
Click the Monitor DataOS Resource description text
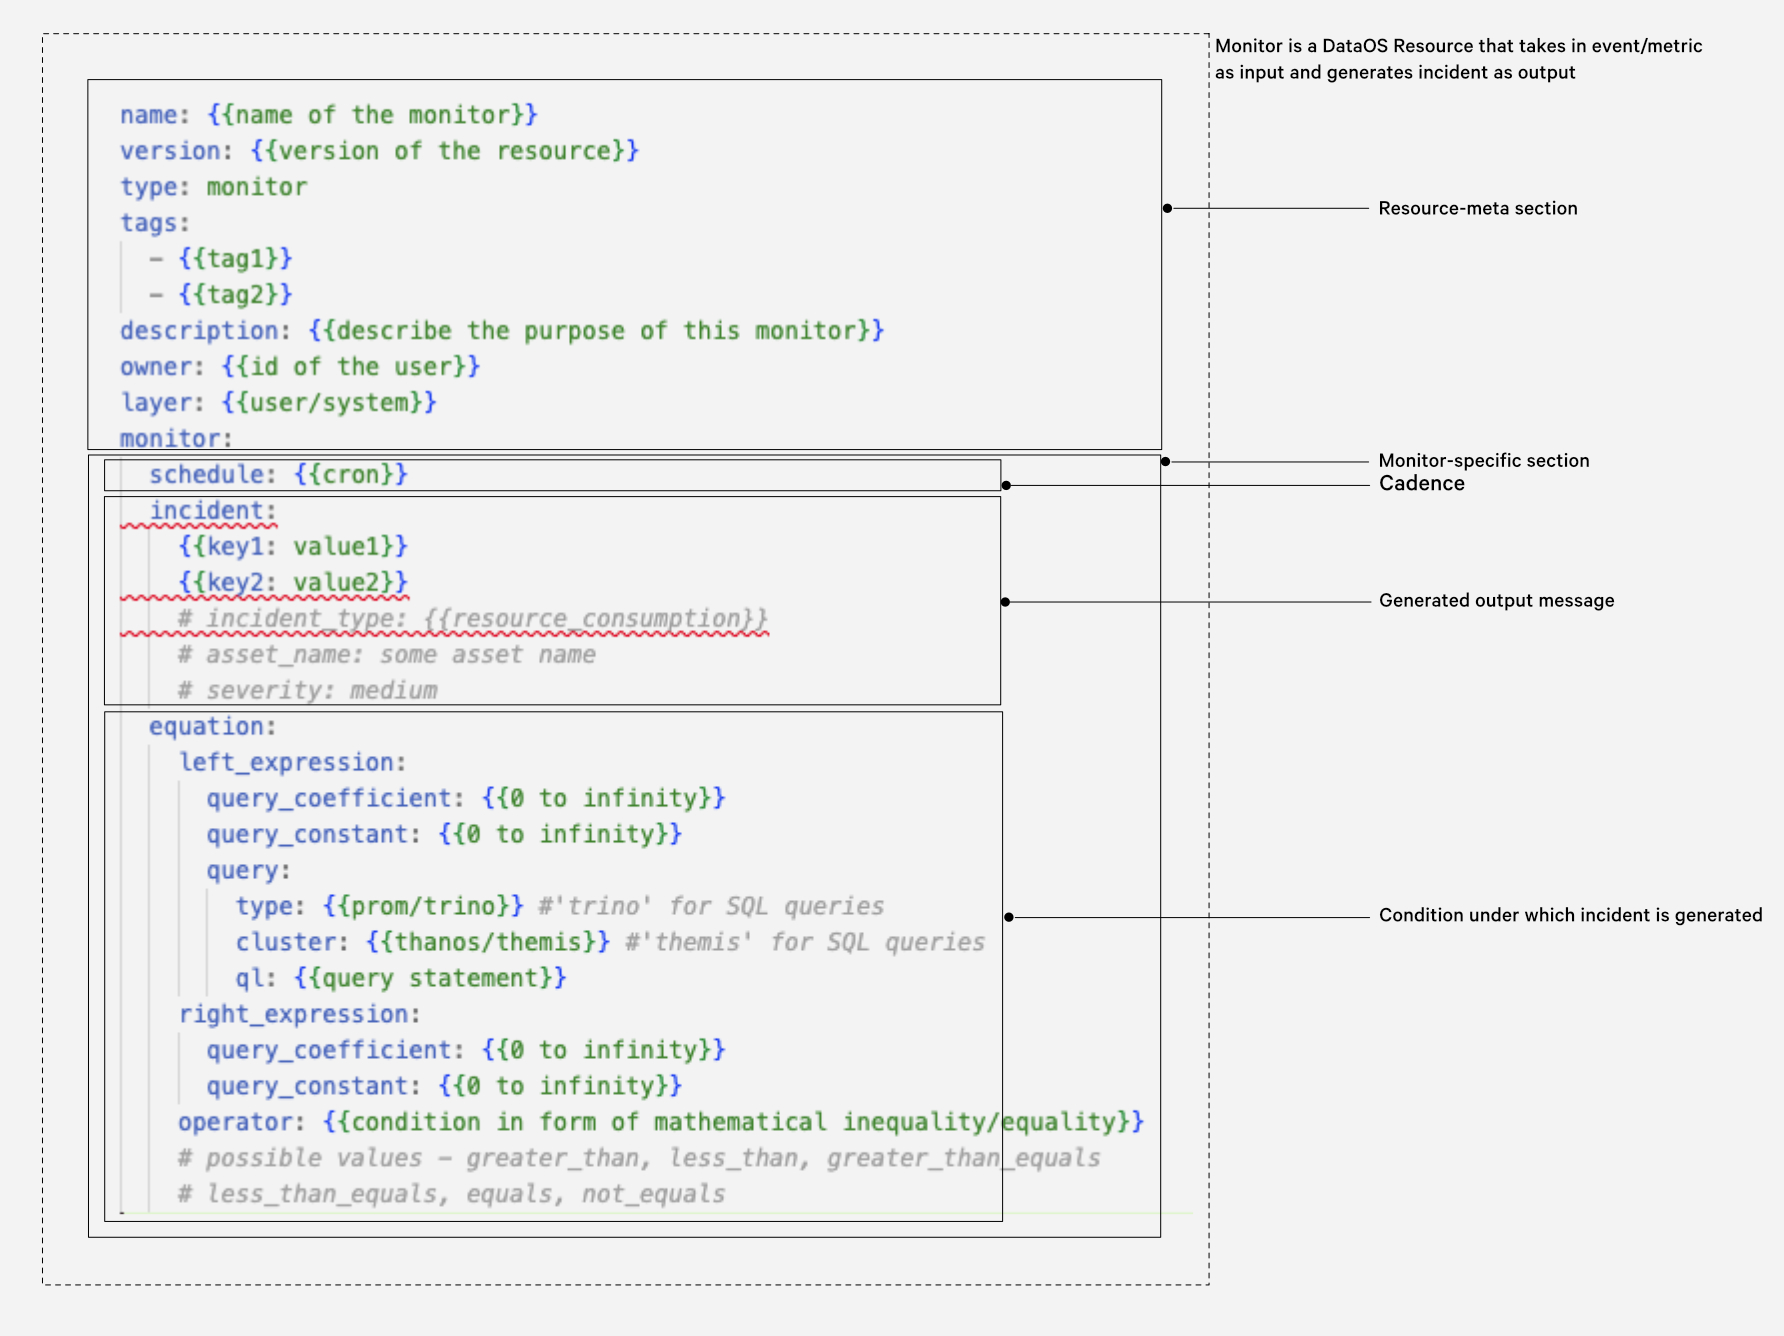[1457, 59]
